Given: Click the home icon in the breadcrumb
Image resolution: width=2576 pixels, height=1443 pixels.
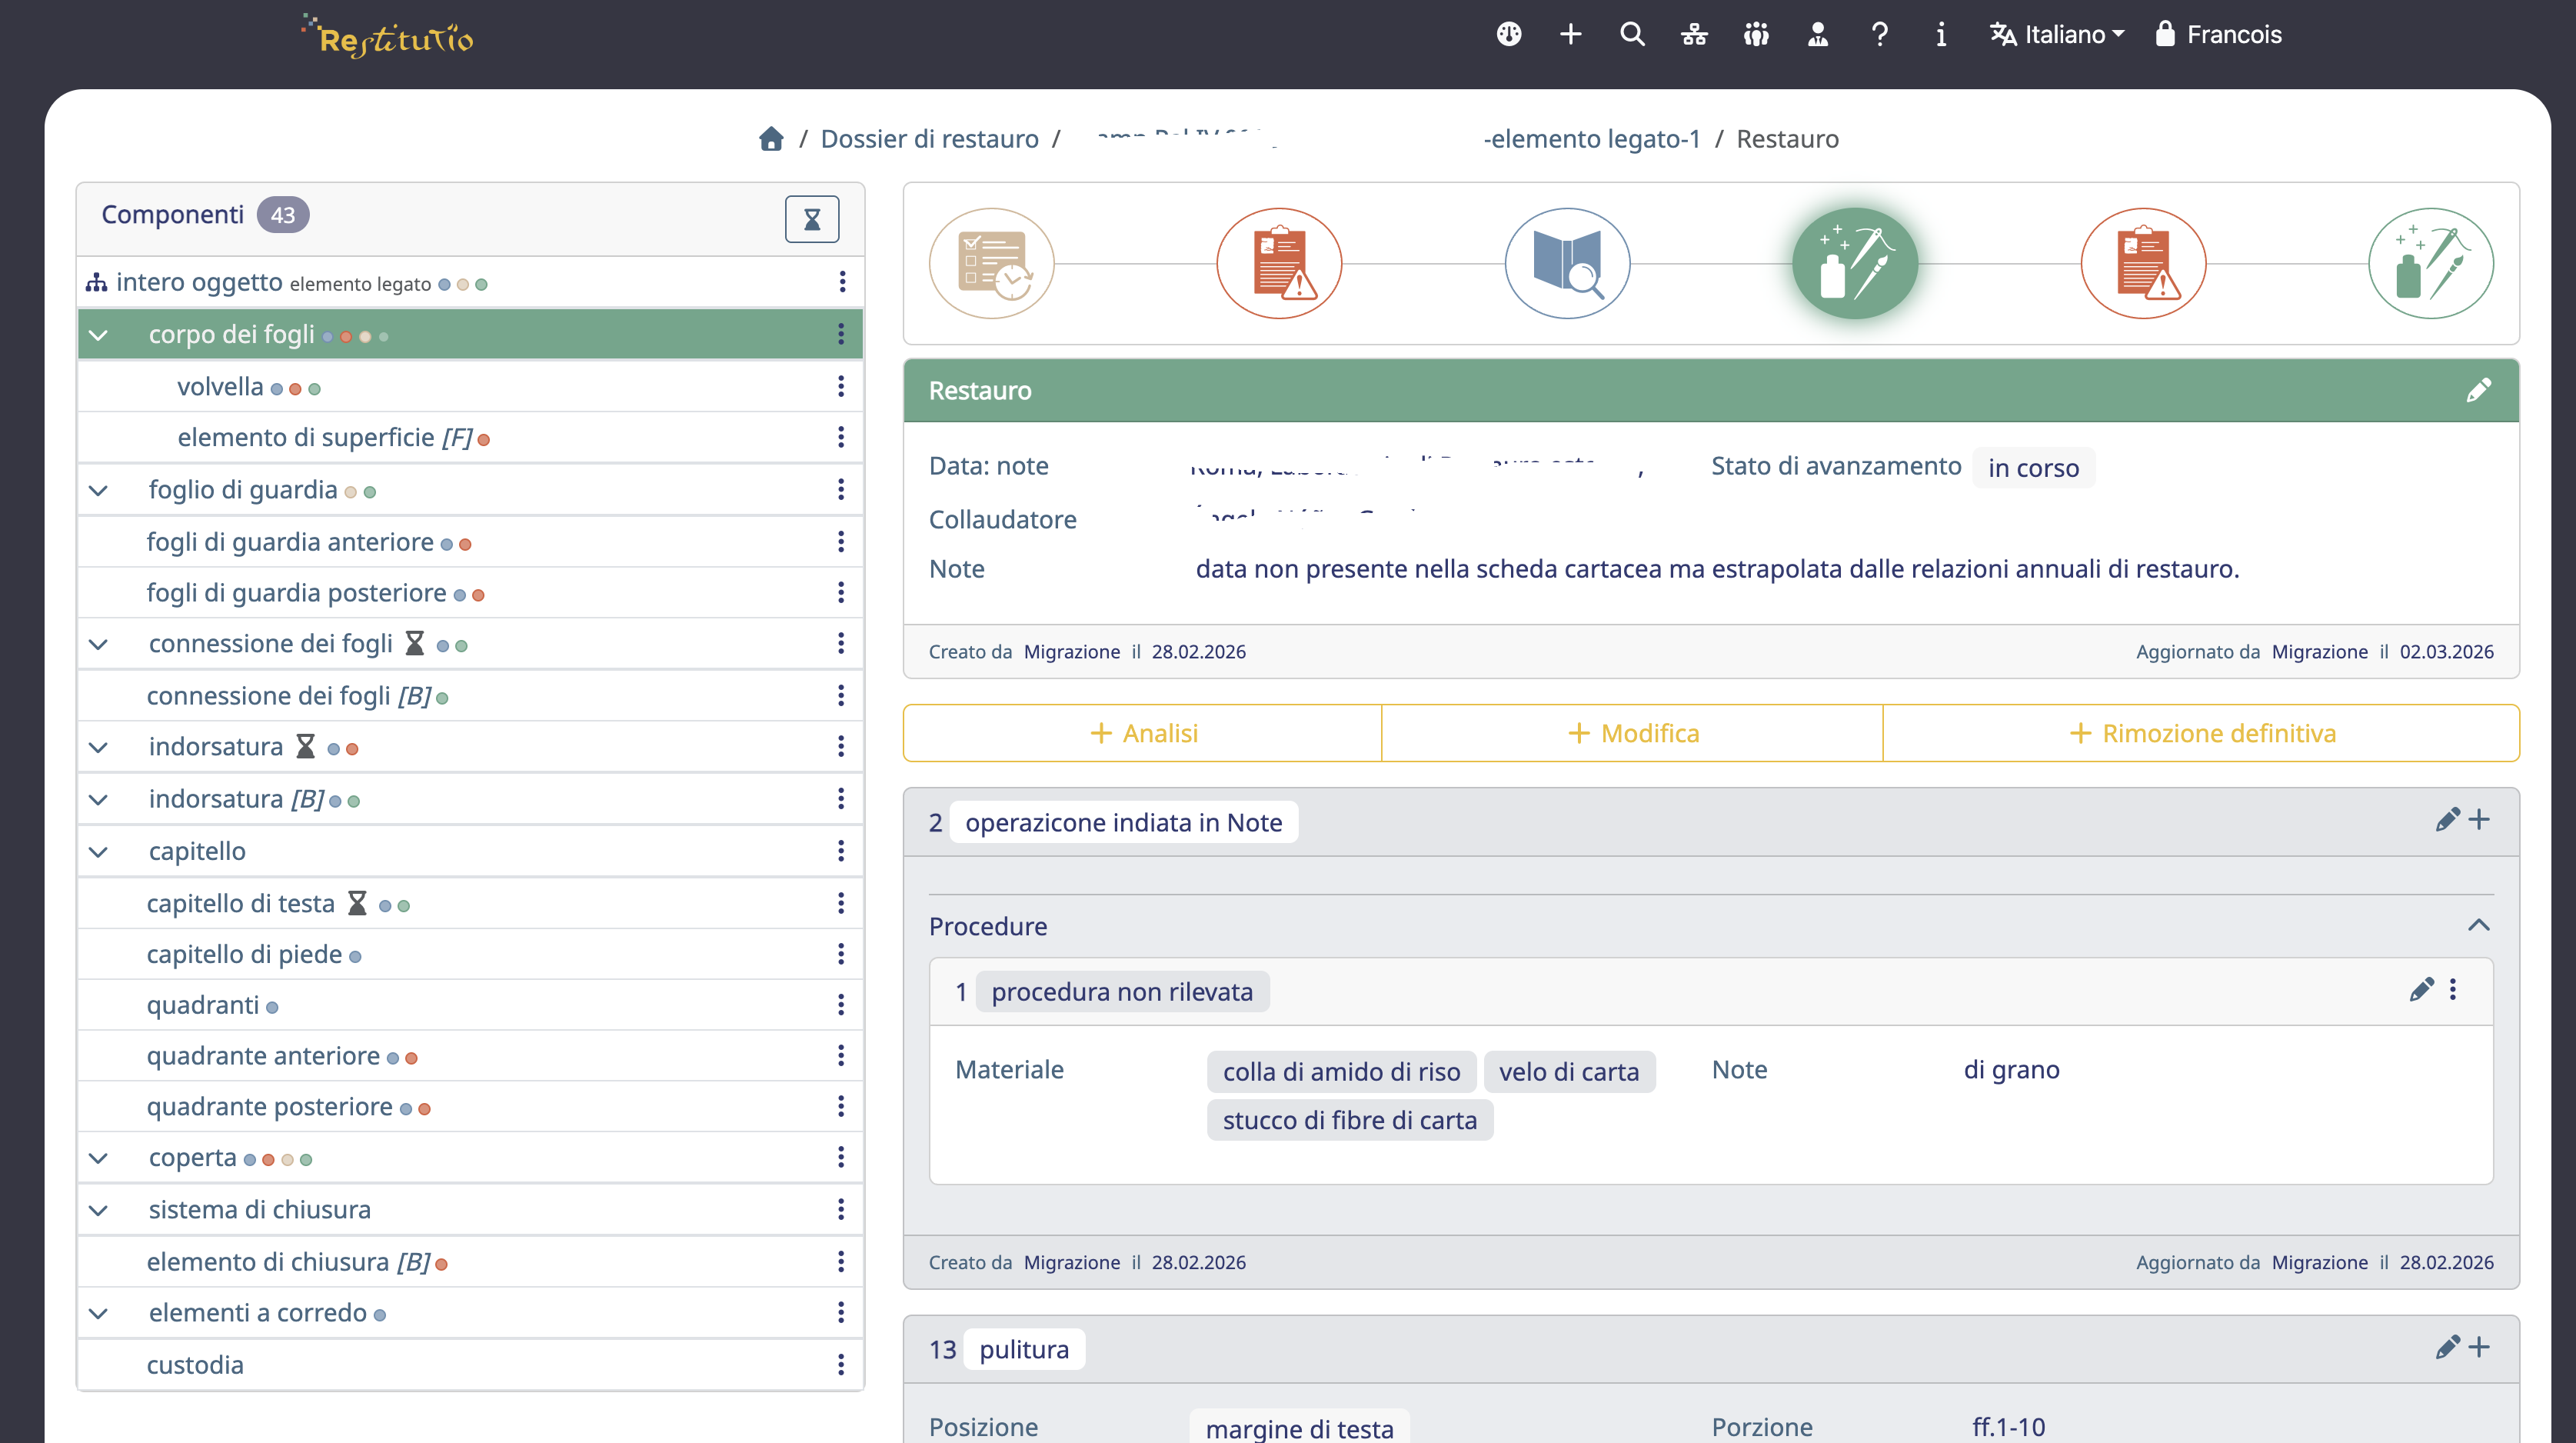Looking at the screenshot, I should pyautogui.click(x=771, y=139).
